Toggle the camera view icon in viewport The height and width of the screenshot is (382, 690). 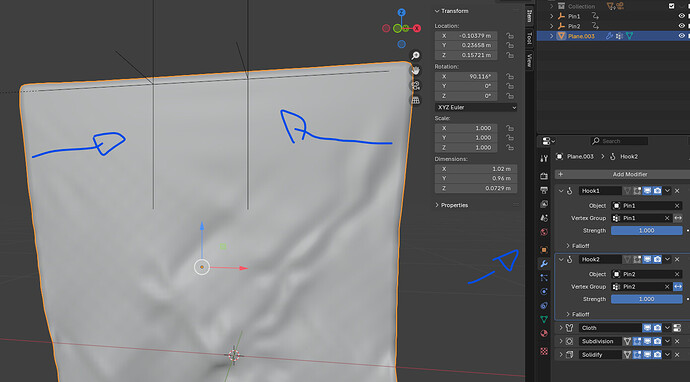(x=415, y=85)
